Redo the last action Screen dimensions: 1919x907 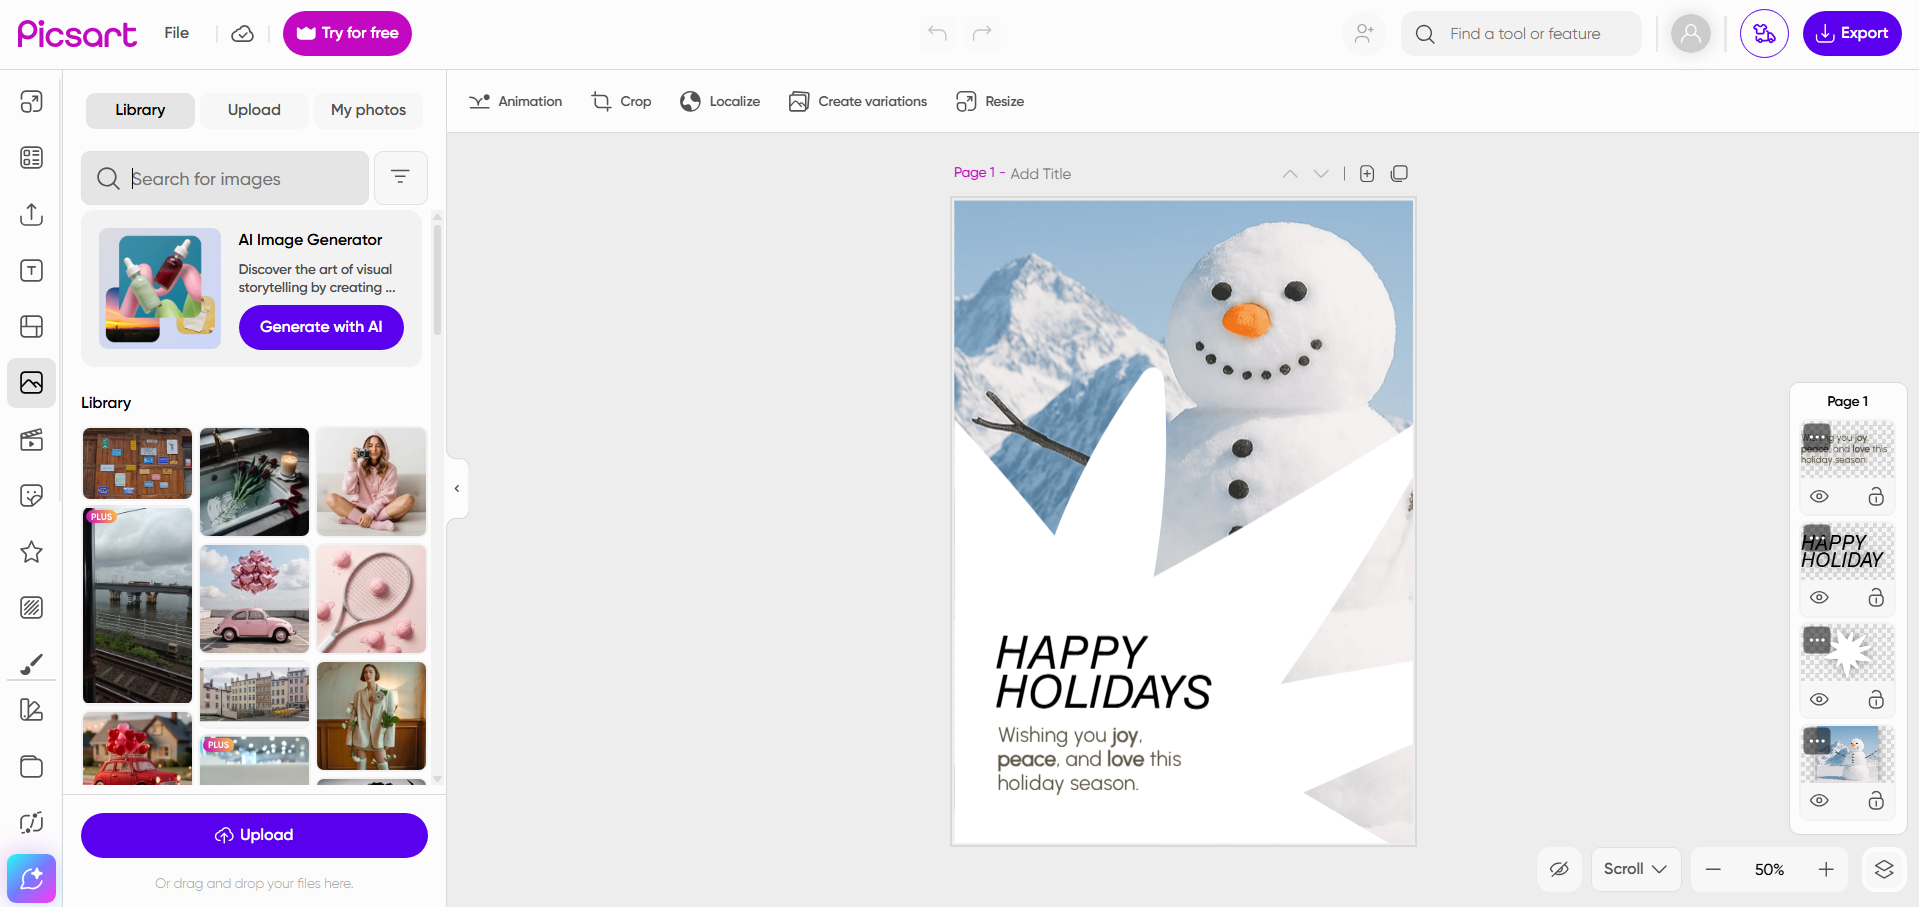[982, 33]
